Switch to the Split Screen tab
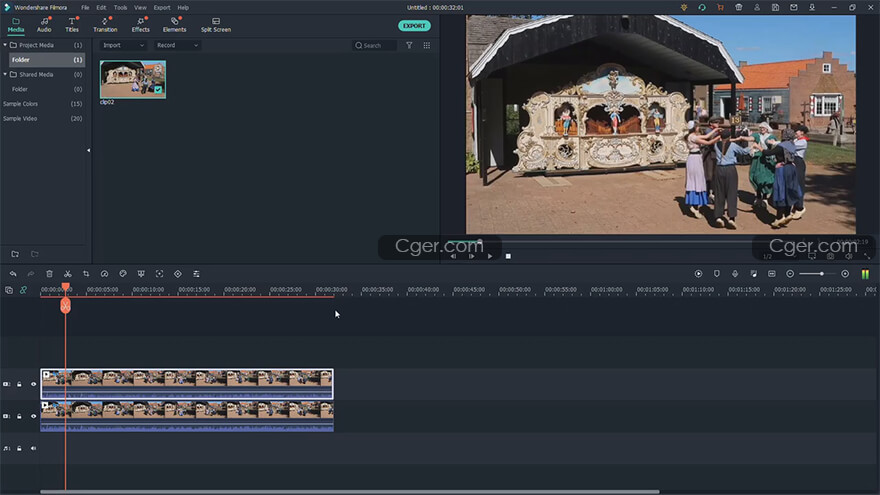The width and height of the screenshot is (880, 495). coord(216,25)
